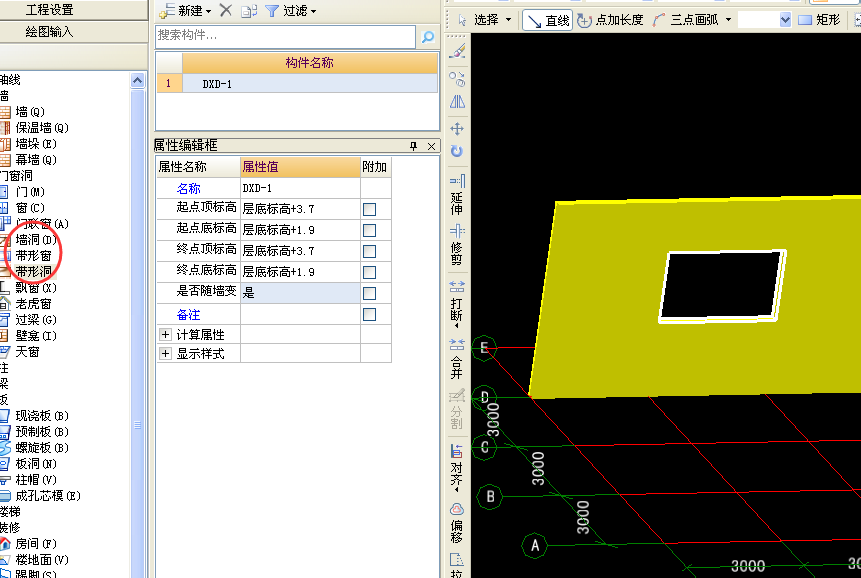Screen dimensions: 861x578
Task: Select 现浇板(B) tree item
Action: point(42,416)
